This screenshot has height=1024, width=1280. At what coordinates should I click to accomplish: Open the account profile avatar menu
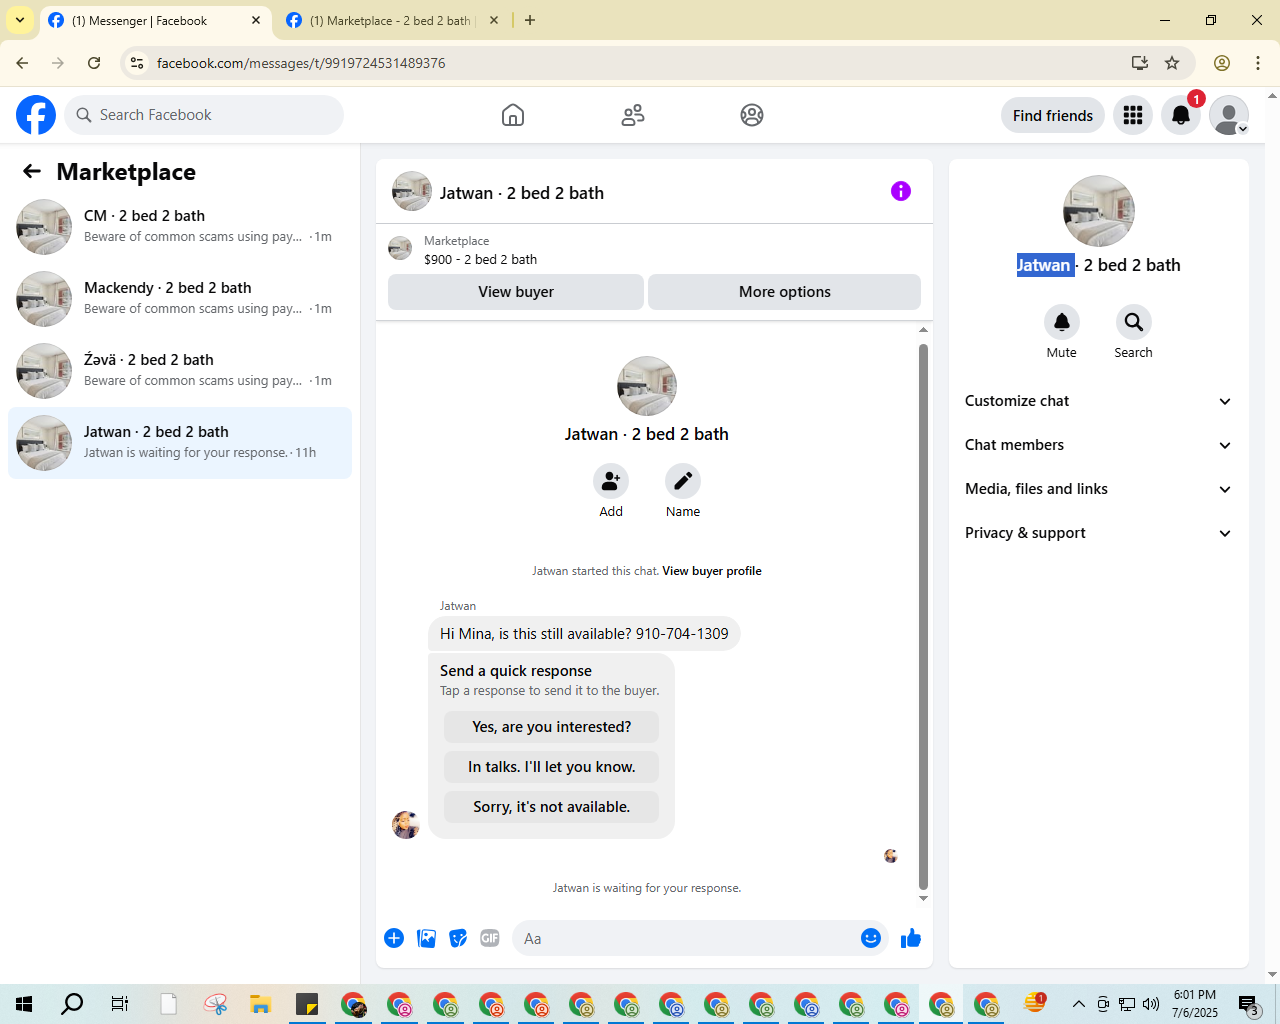(x=1229, y=115)
